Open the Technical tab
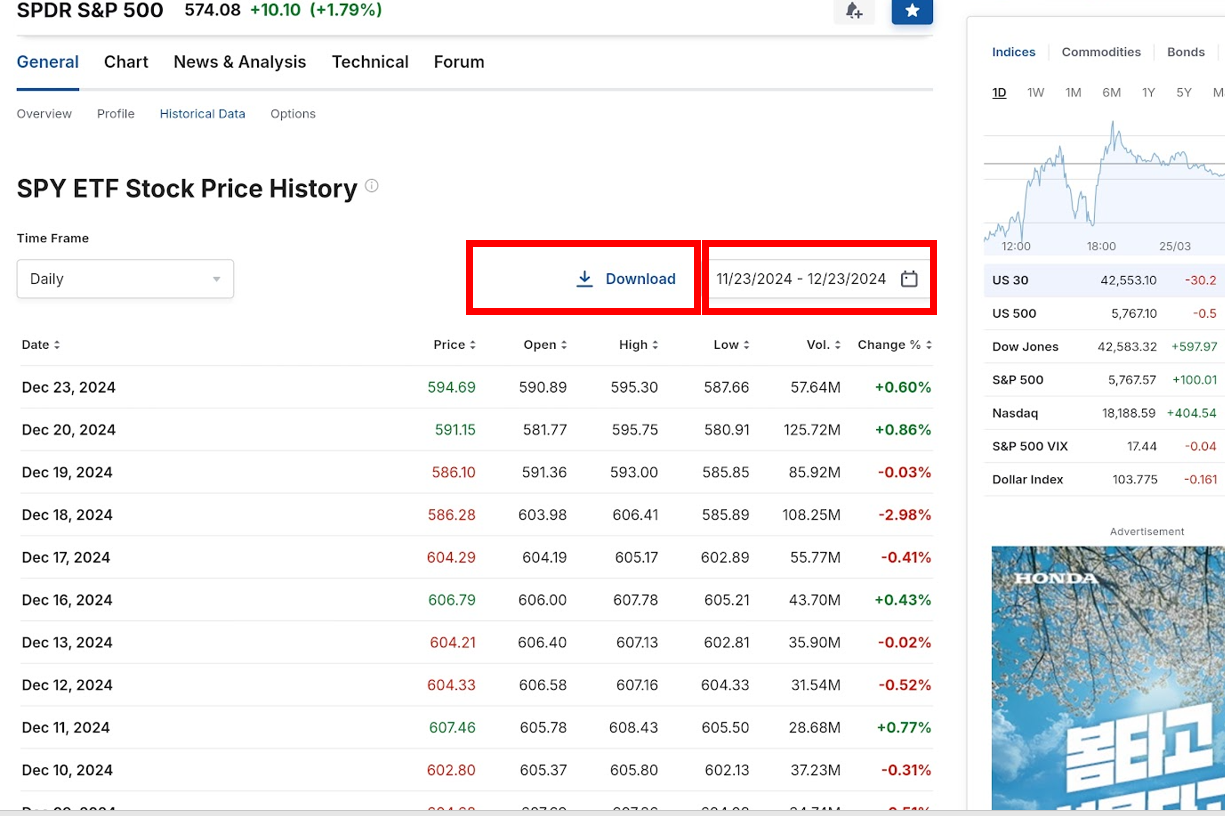Image resolution: width=1225 pixels, height=816 pixels. point(370,62)
